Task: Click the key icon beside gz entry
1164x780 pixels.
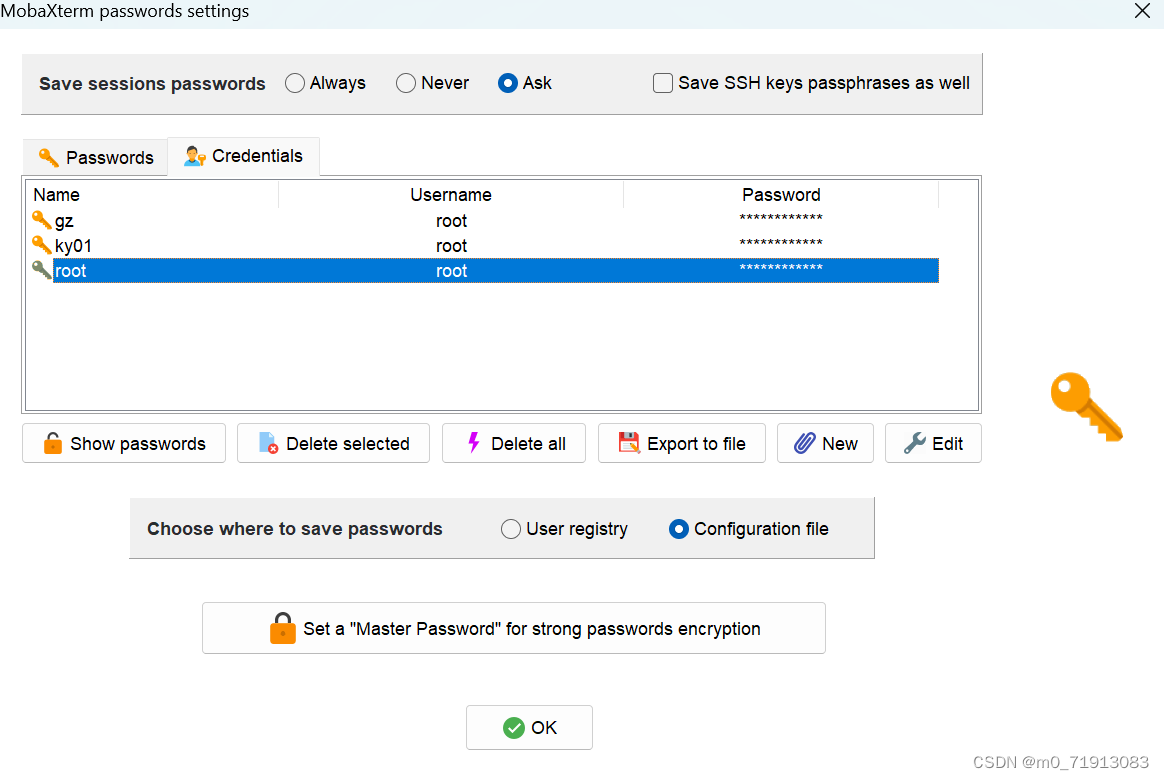Action: (41, 220)
